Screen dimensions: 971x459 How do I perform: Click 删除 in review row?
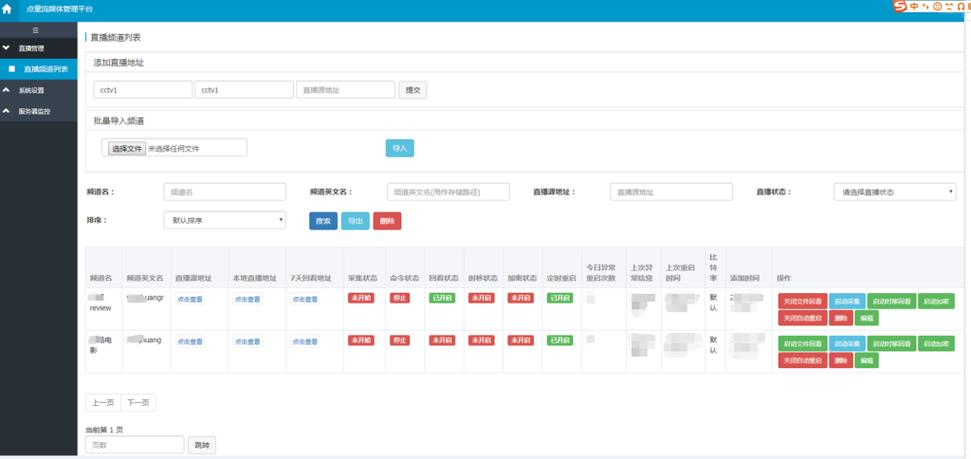841,318
